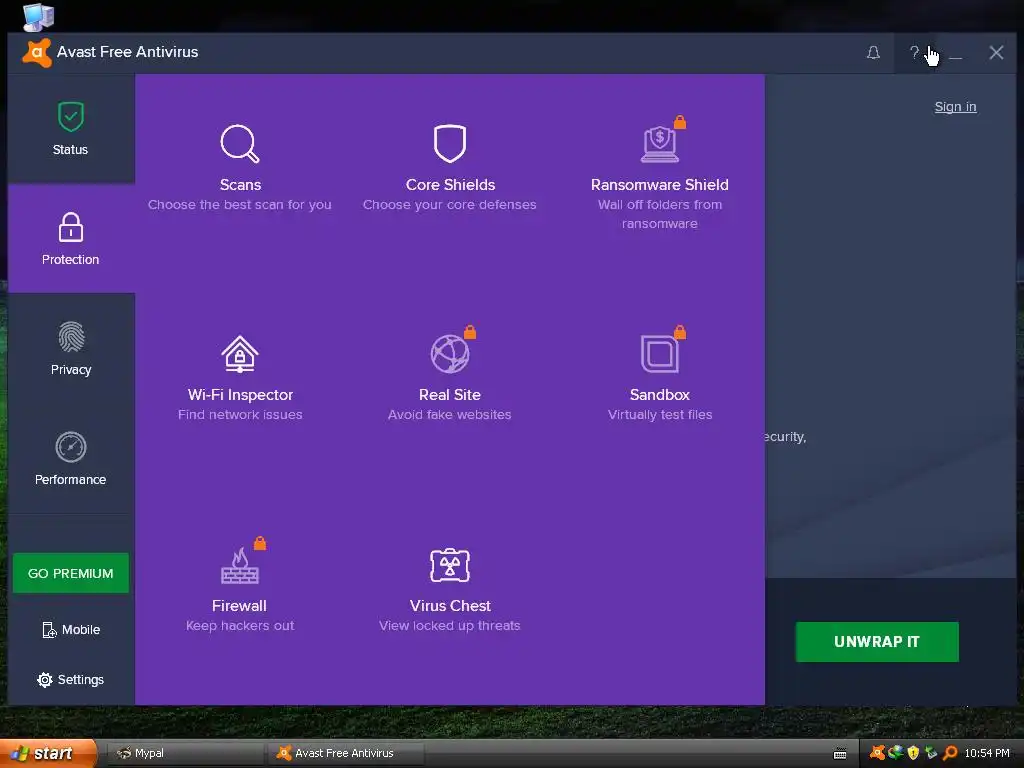Go to the Status tab
Image resolution: width=1024 pixels, height=768 pixels.
(x=71, y=129)
